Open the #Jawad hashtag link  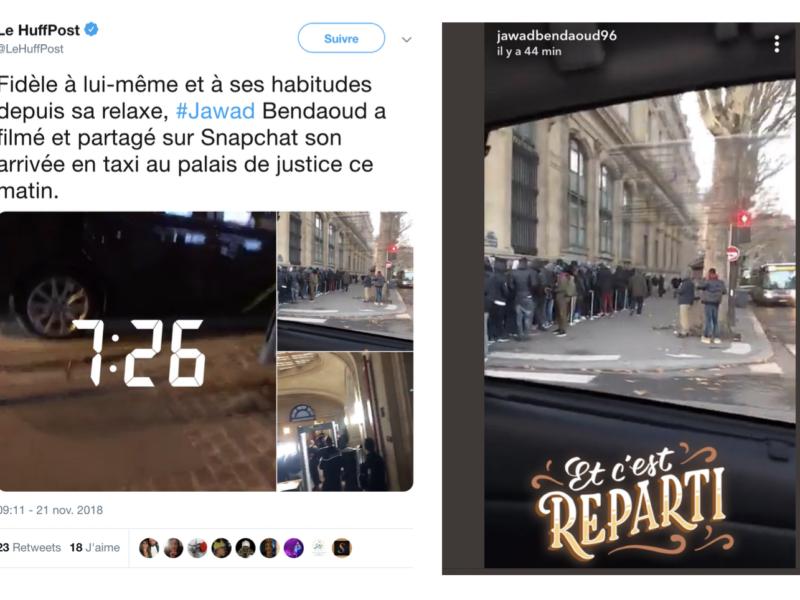[x=215, y=111]
